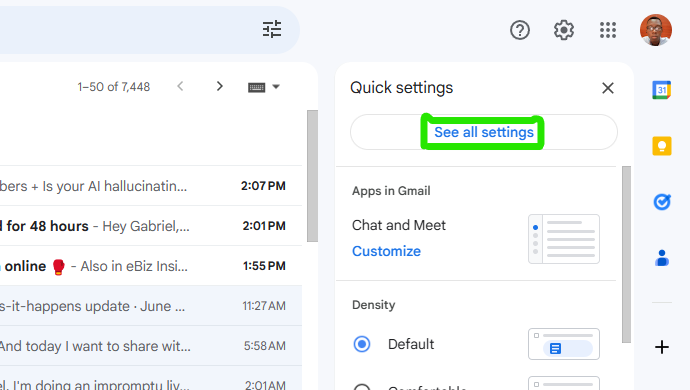Click See all settings
Screen dimensions: 690x390
[484, 132]
